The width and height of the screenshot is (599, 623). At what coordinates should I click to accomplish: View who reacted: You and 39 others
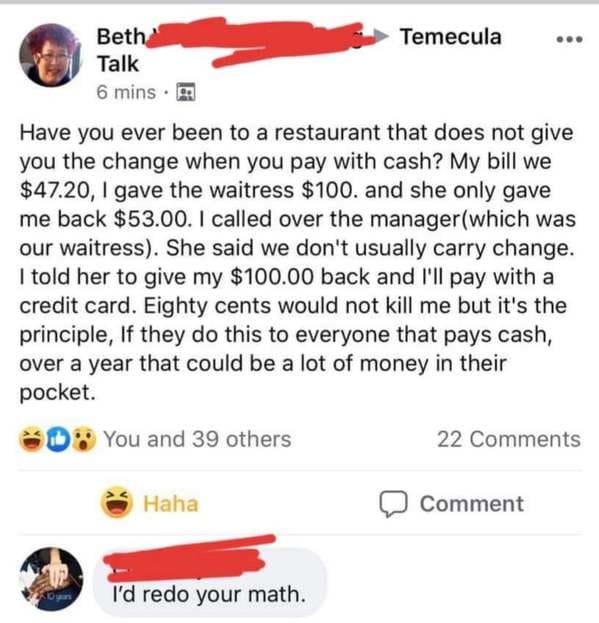[197, 439]
